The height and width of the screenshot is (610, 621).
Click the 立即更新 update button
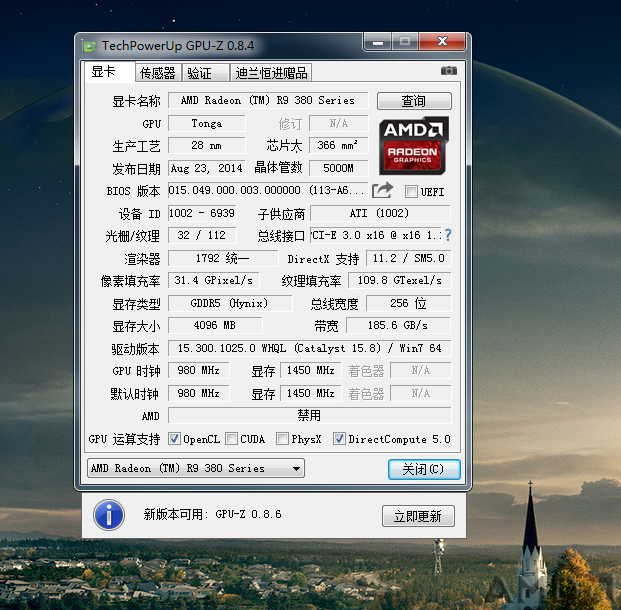click(418, 516)
